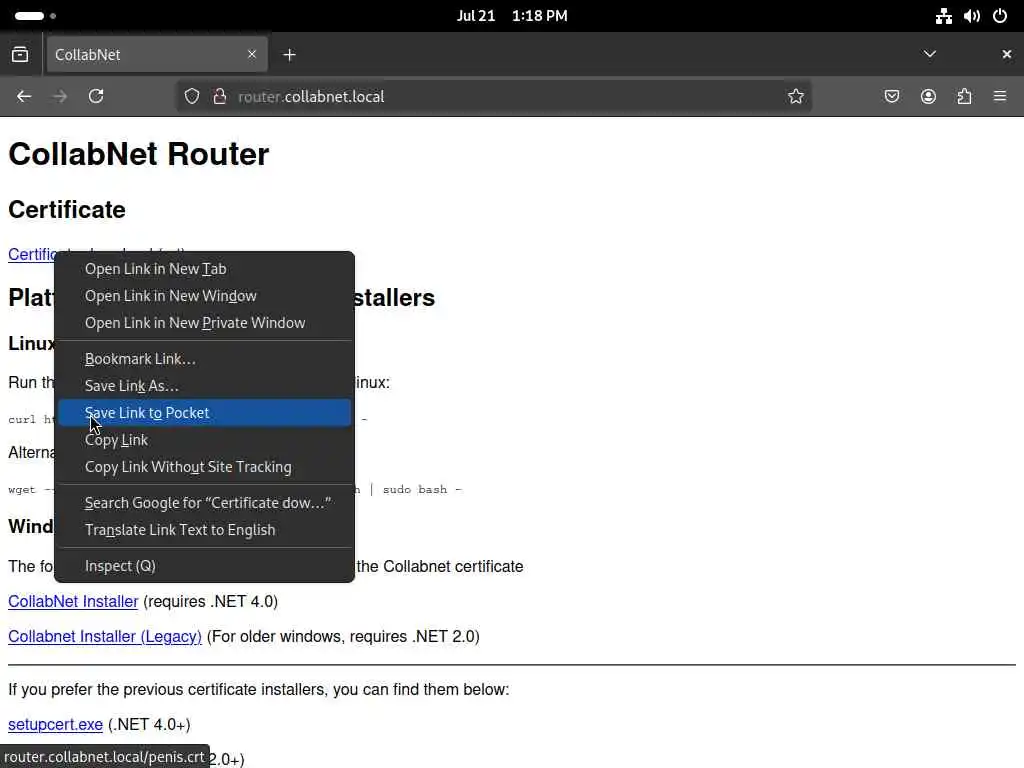The height and width of the screenshot is (768, 1024).
Task: Open the setupcert.exe link
Action: [56, 725]
